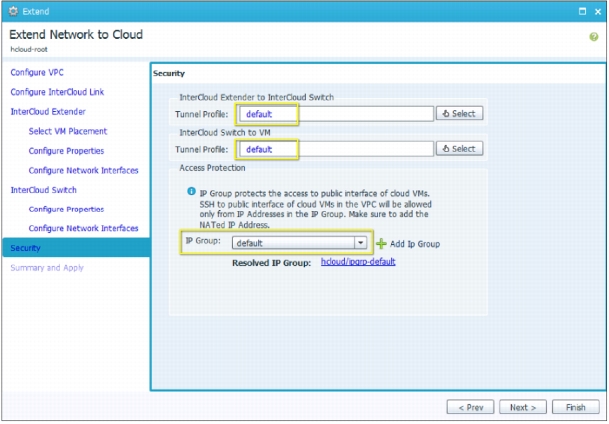The image size is (609, 424).
Task: Click the Prev button
Action: (470, 407)
